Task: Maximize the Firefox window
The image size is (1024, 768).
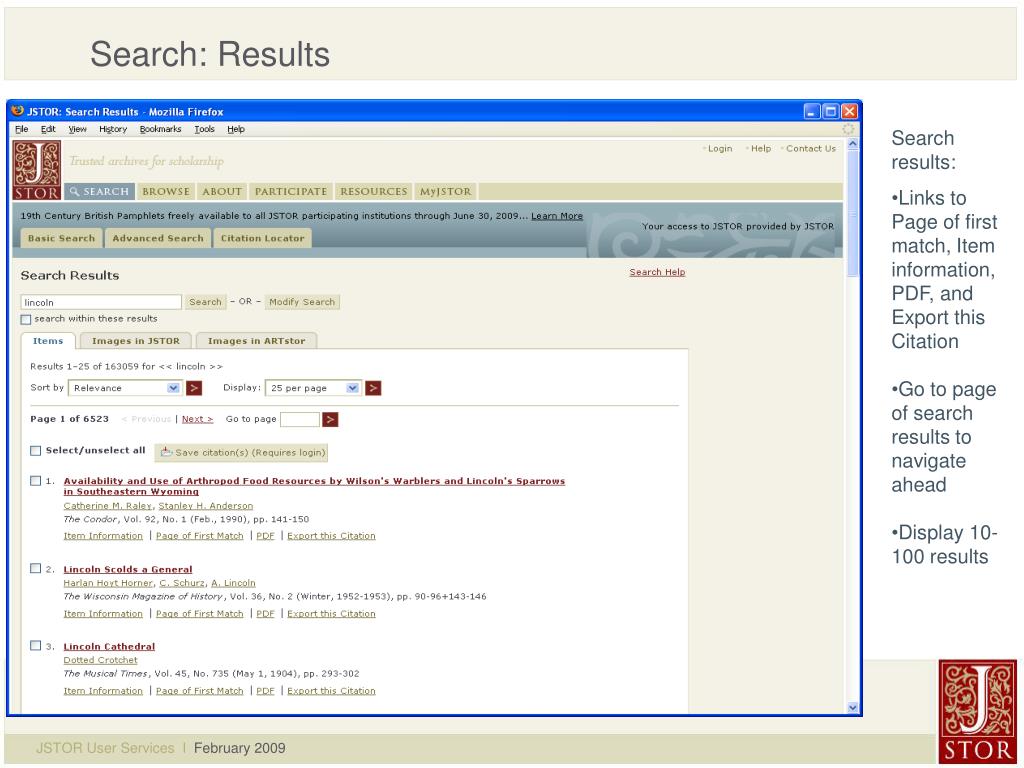Action: pyautogui.click(x=830, y=112)
